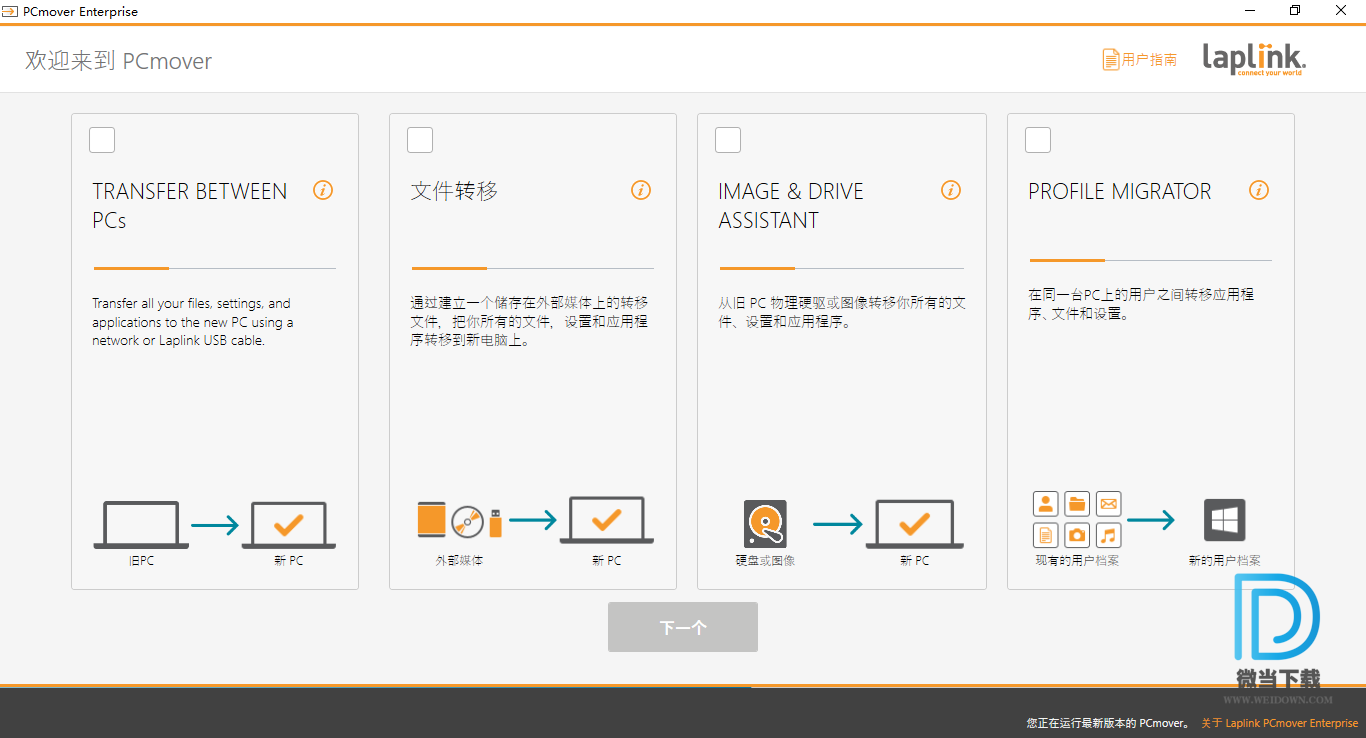1366x738 pixels.
Task: Close the PCmover Enterprise window
Action: [x=1341, y=11]
